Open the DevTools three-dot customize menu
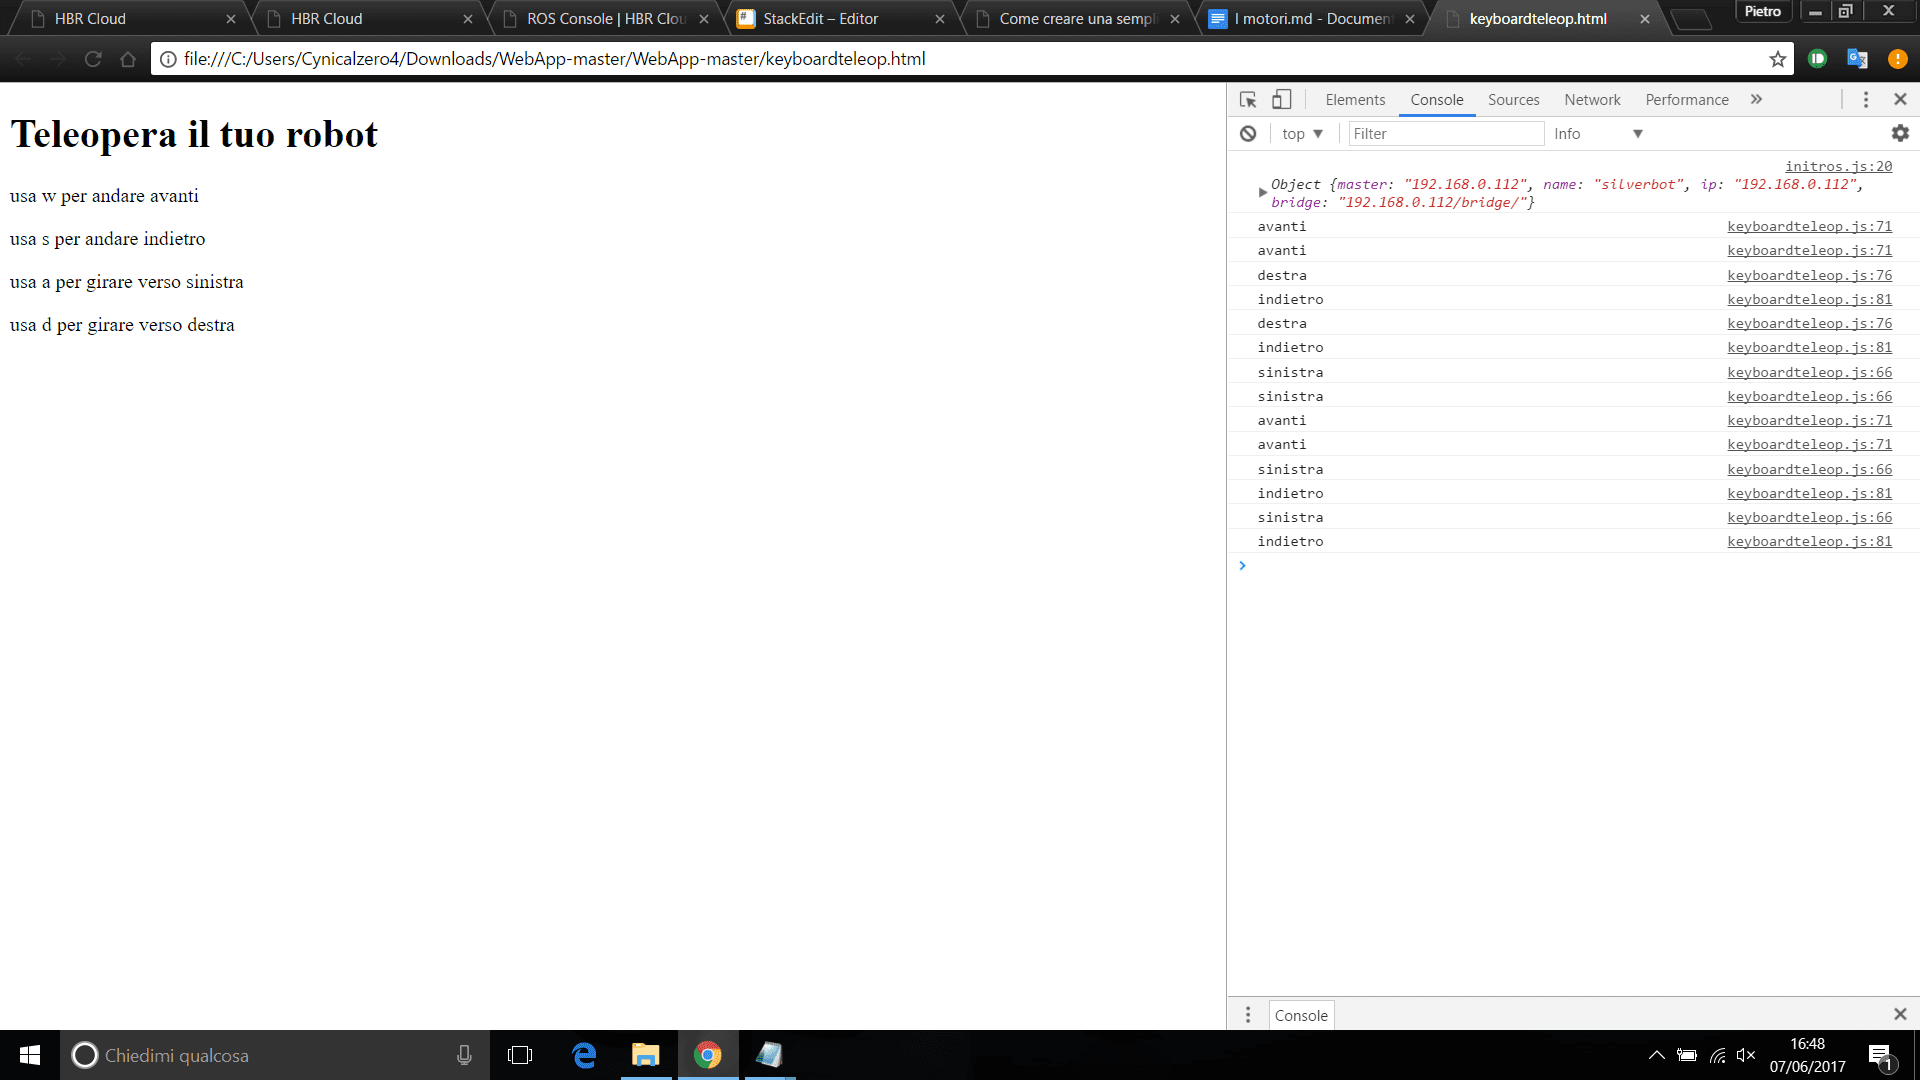1920x1080 pixels. click(x=1865, y=100)
